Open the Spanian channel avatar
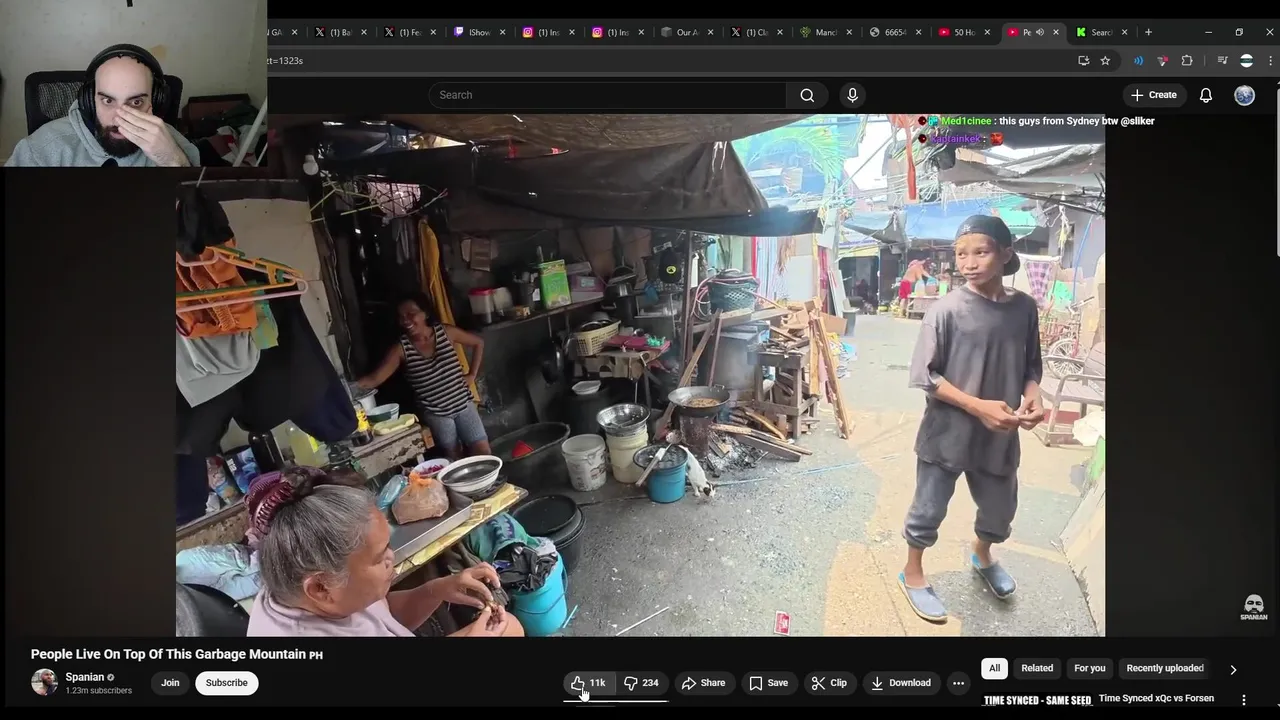 (44, 682)
